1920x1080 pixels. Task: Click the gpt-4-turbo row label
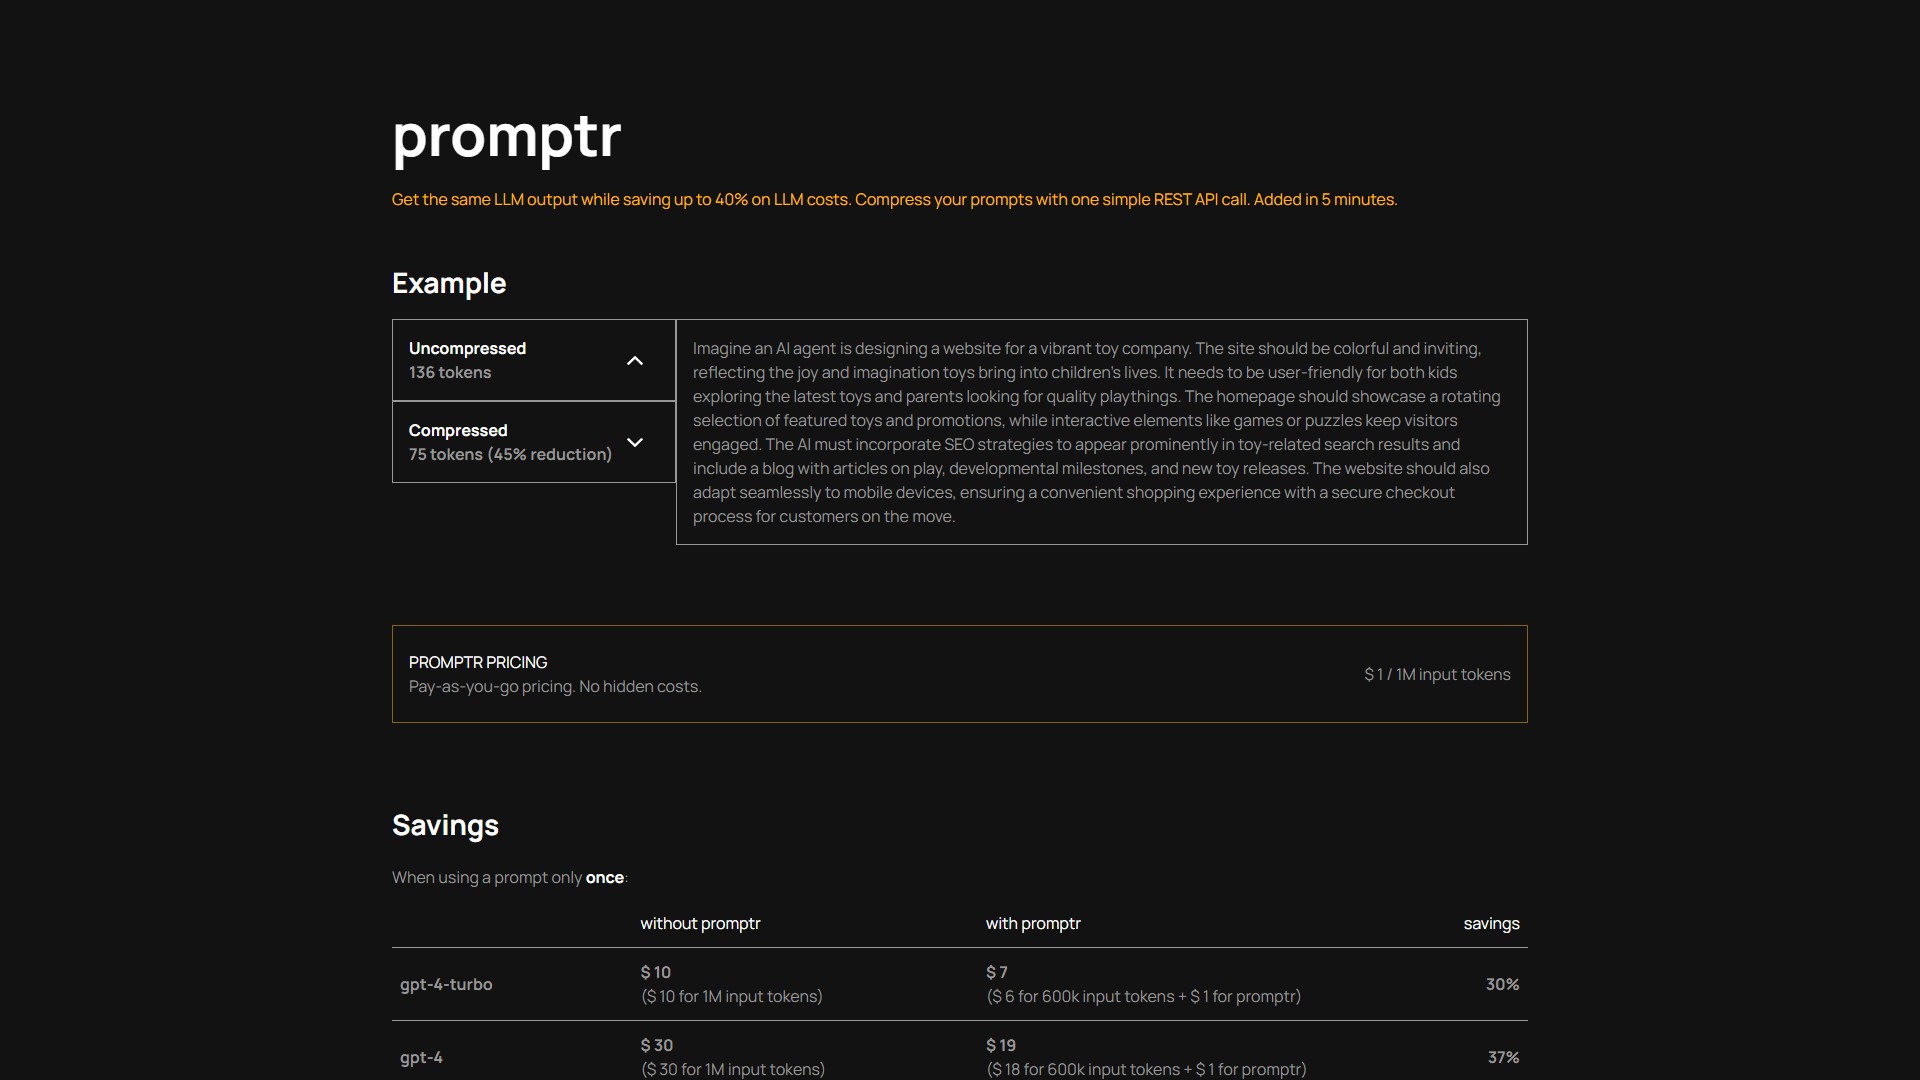tap(446, 984)
